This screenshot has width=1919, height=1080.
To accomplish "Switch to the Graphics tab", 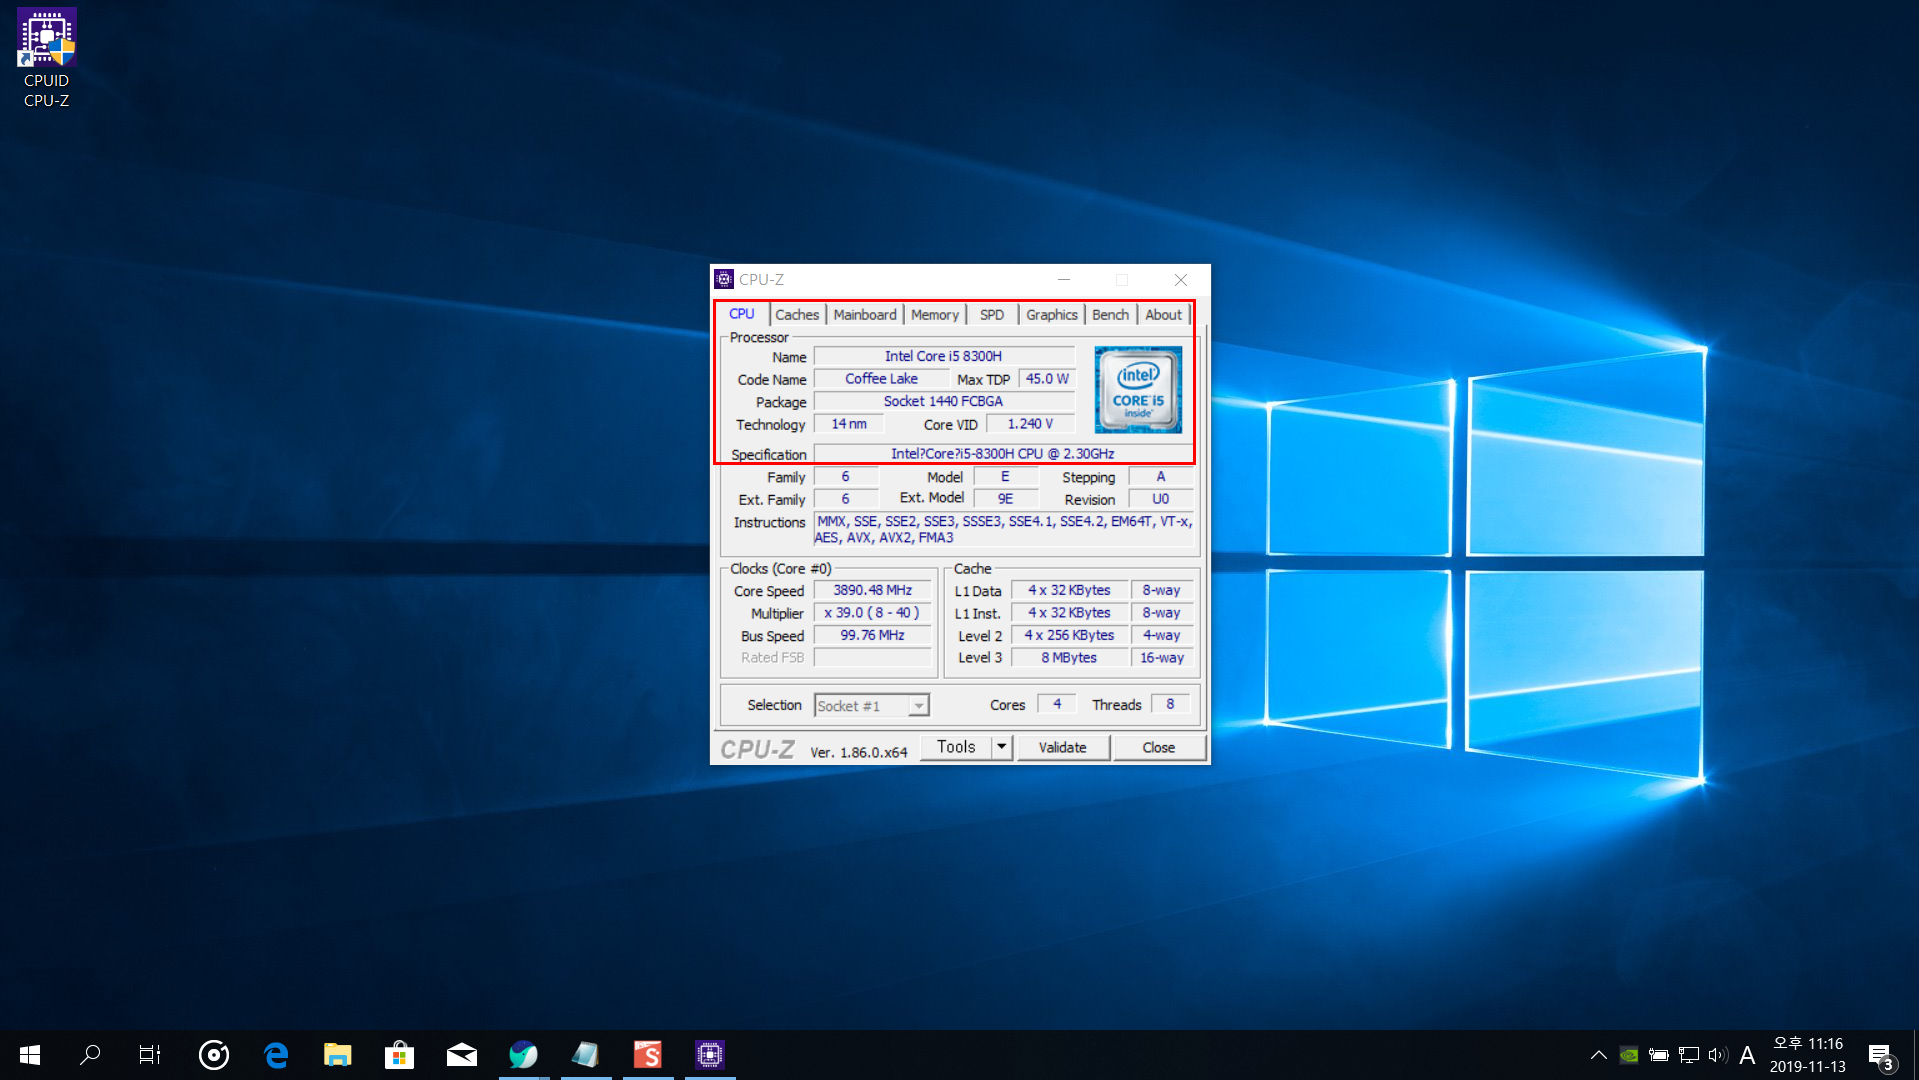I will tap(1052, 315).
